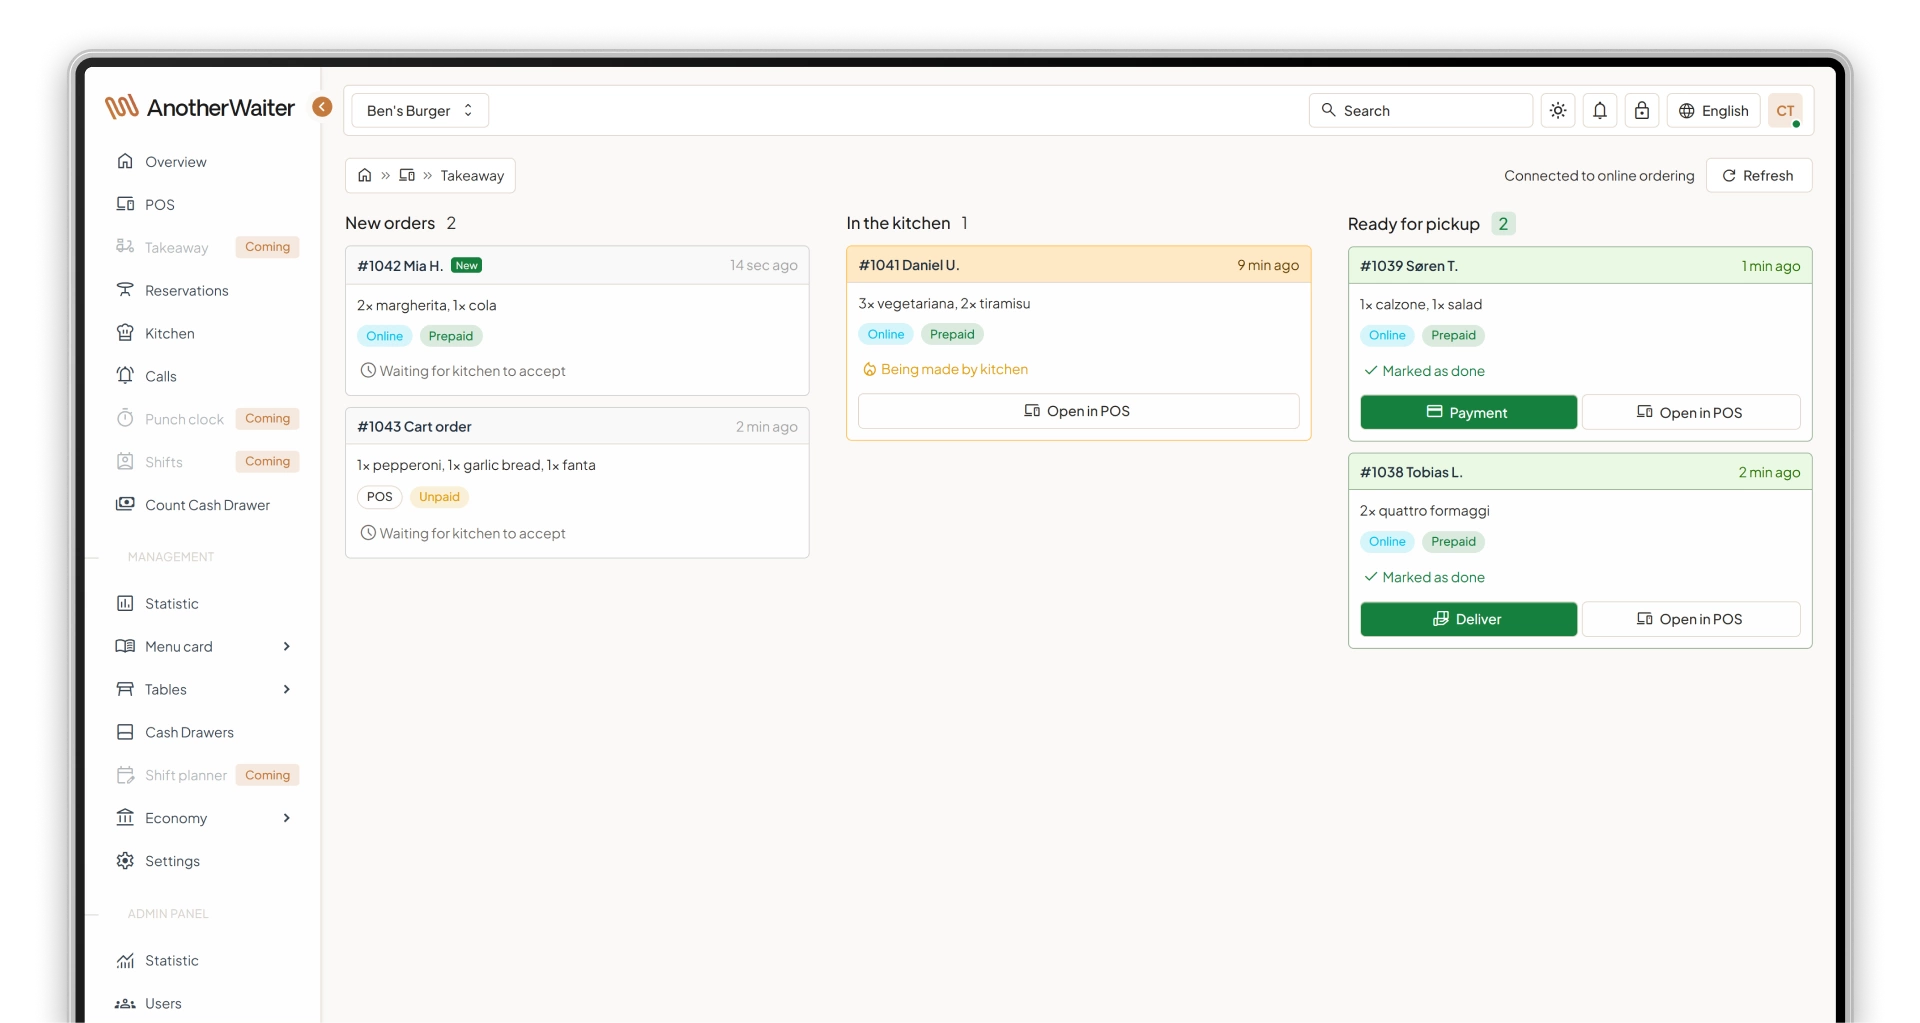
Task: Open order #1042 Mia H. card header
Action: pyautogui.click(x=577, y=266)
